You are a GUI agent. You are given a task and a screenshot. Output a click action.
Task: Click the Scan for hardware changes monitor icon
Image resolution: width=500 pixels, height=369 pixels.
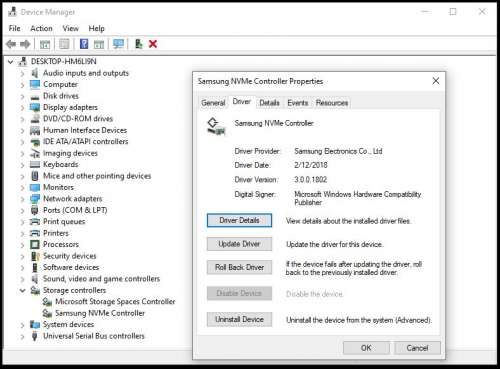118,44
